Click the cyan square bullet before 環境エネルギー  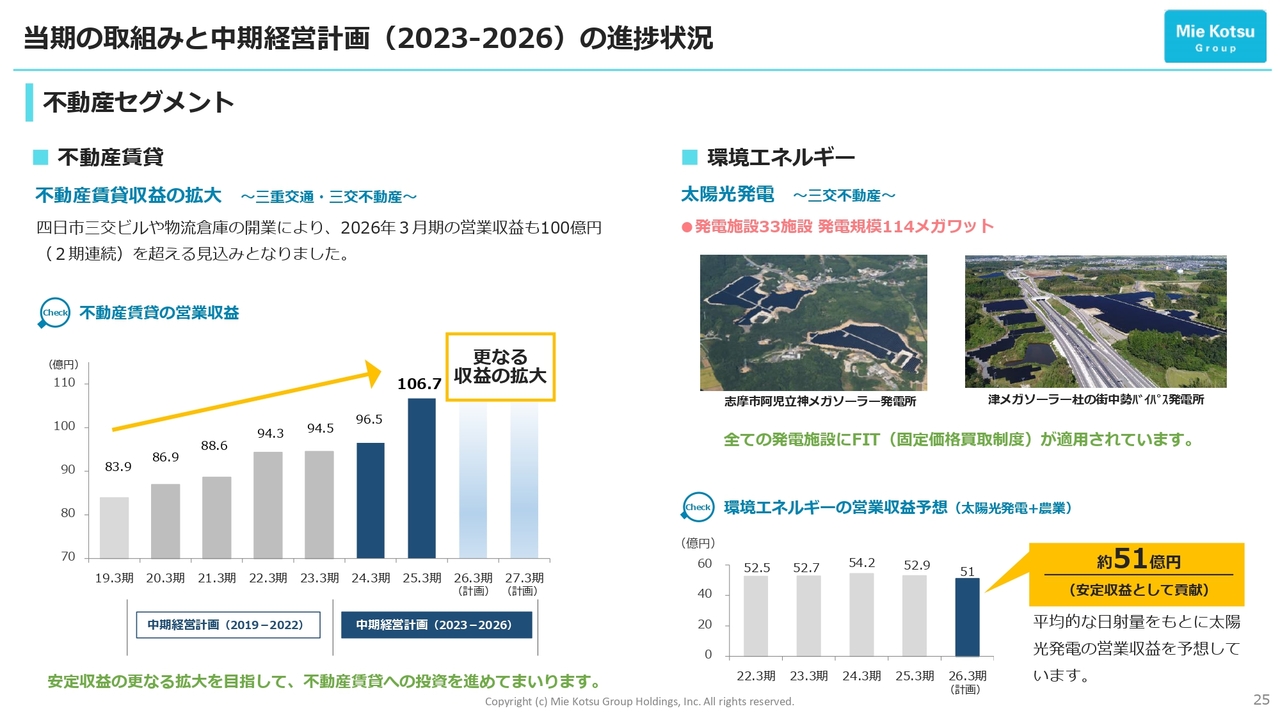coord(689,157)
